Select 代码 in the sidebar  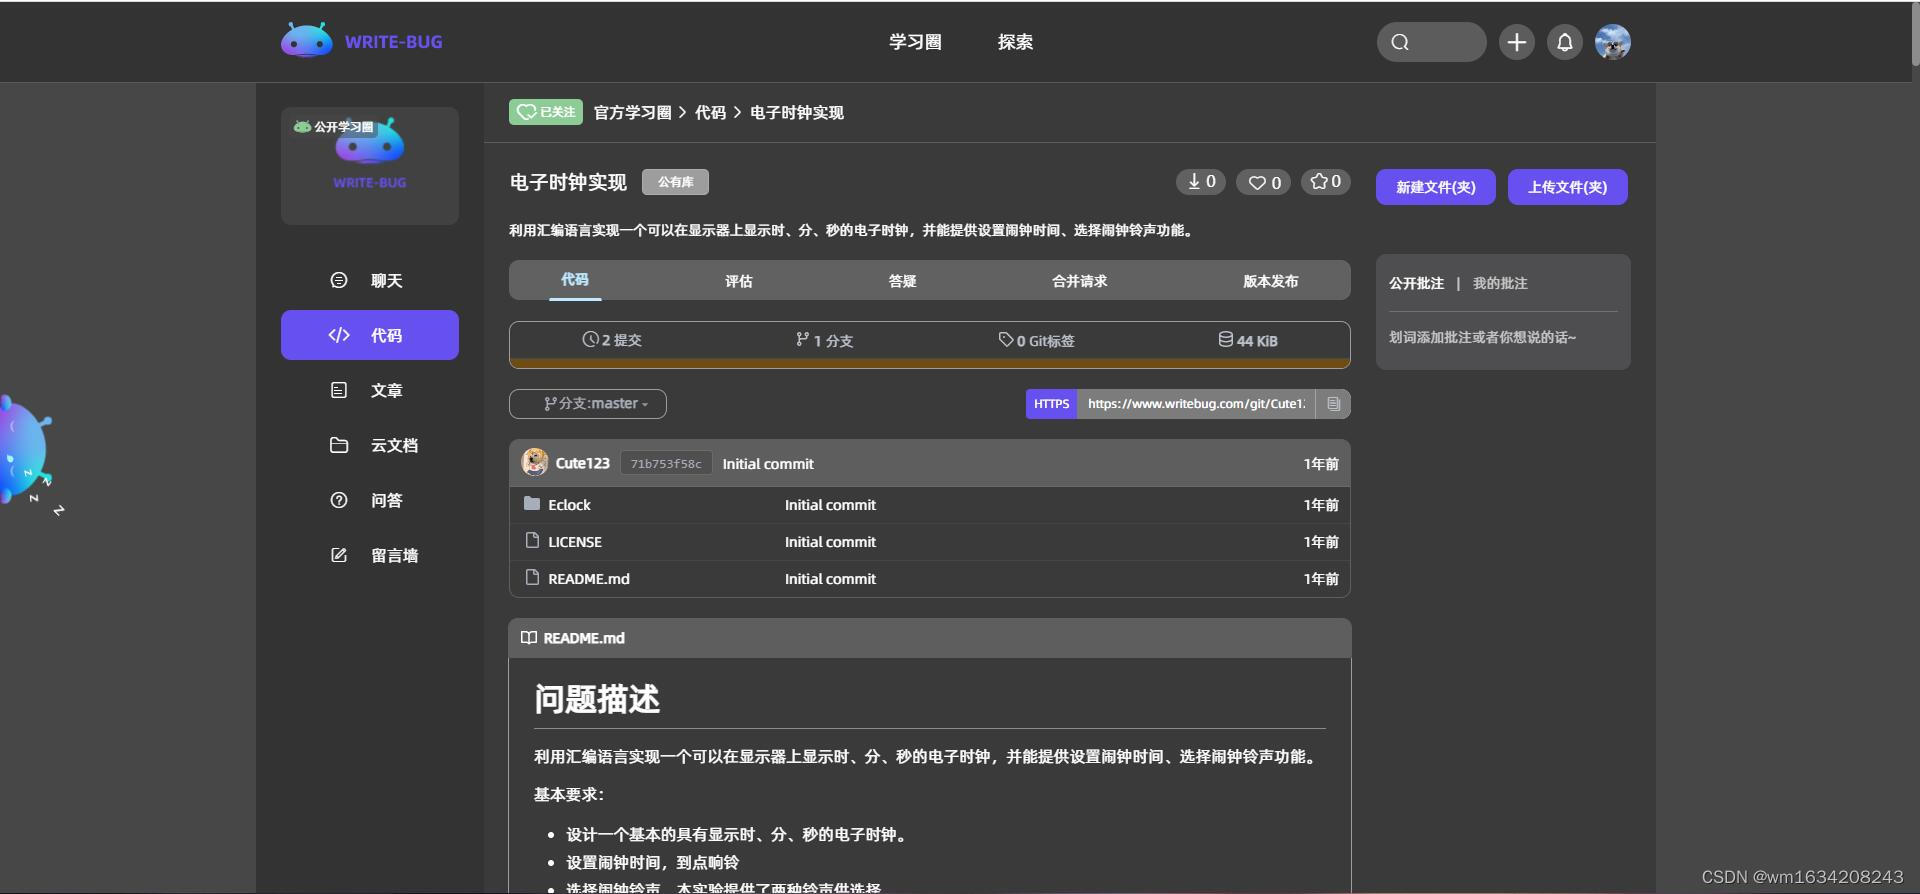370,335
